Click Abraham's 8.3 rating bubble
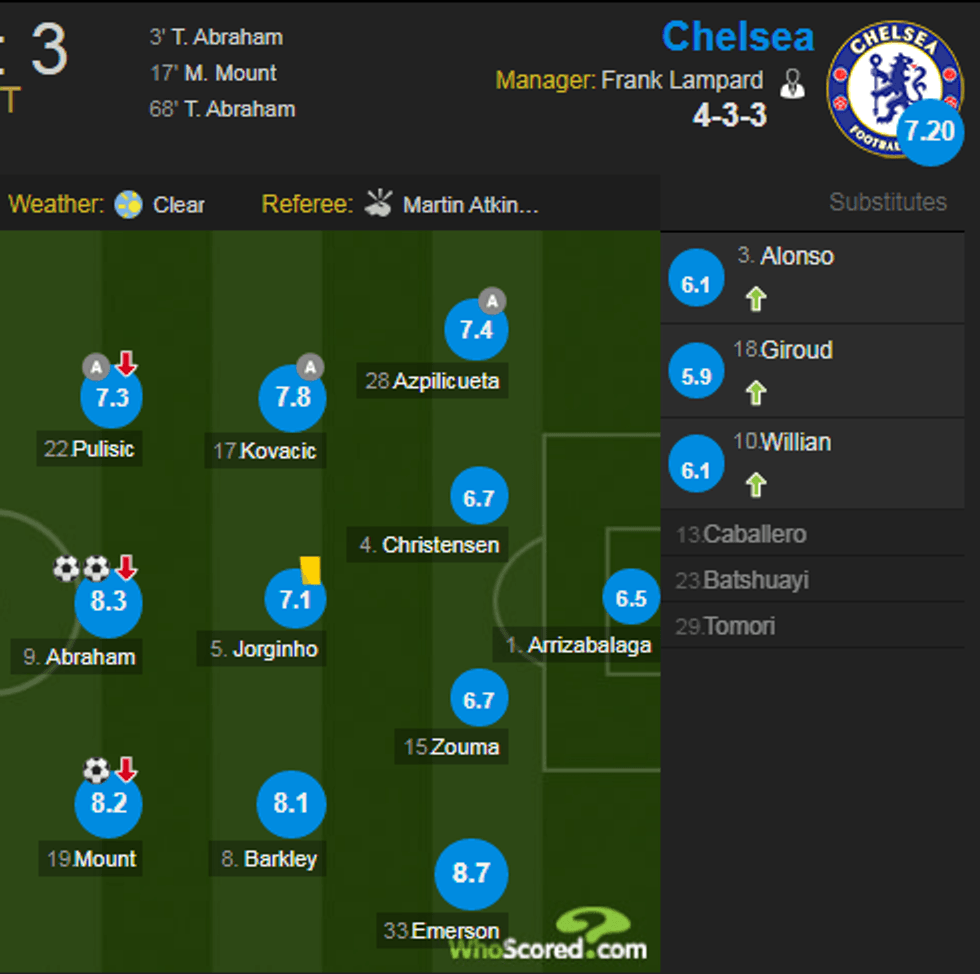This screenshot has height=974, width=980. pos(109,602)
